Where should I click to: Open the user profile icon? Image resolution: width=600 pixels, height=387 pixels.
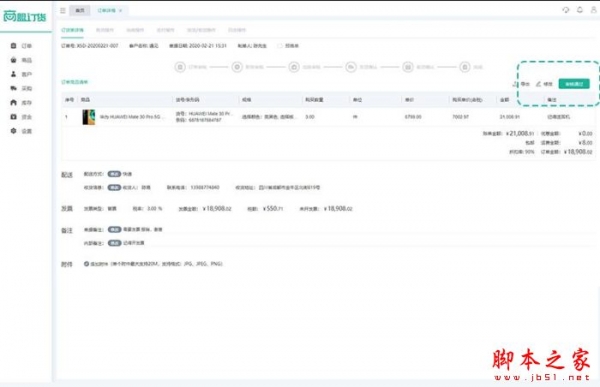point(593,10)
